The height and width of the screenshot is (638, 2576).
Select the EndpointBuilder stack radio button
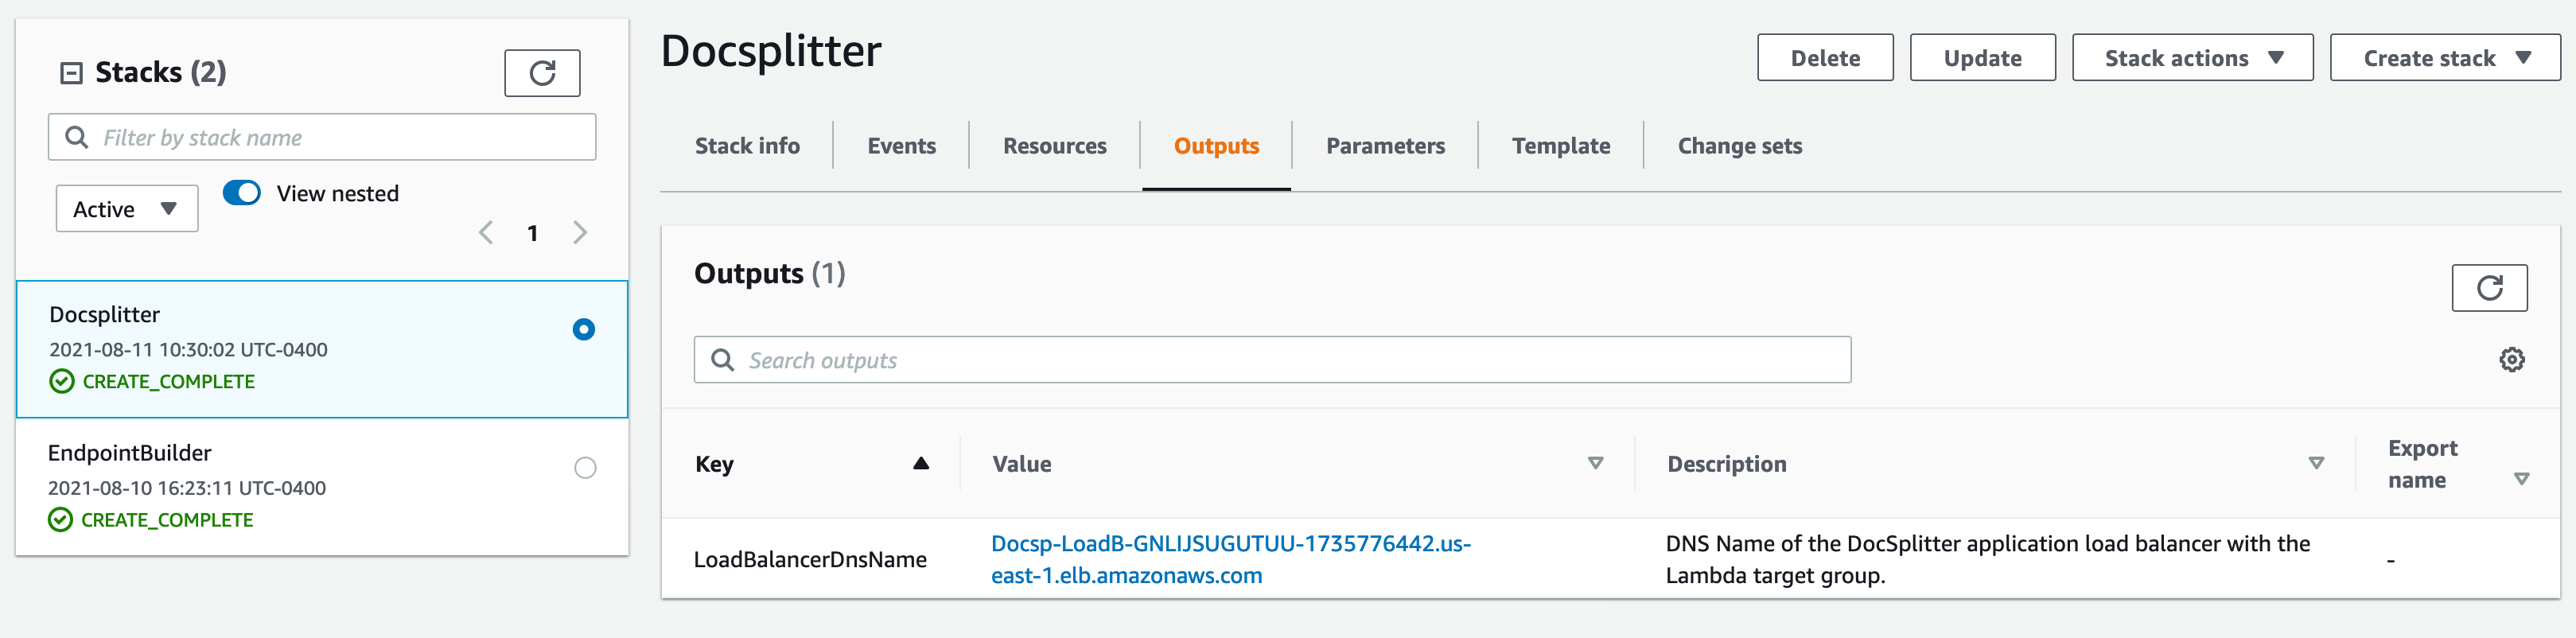(586, 468)
